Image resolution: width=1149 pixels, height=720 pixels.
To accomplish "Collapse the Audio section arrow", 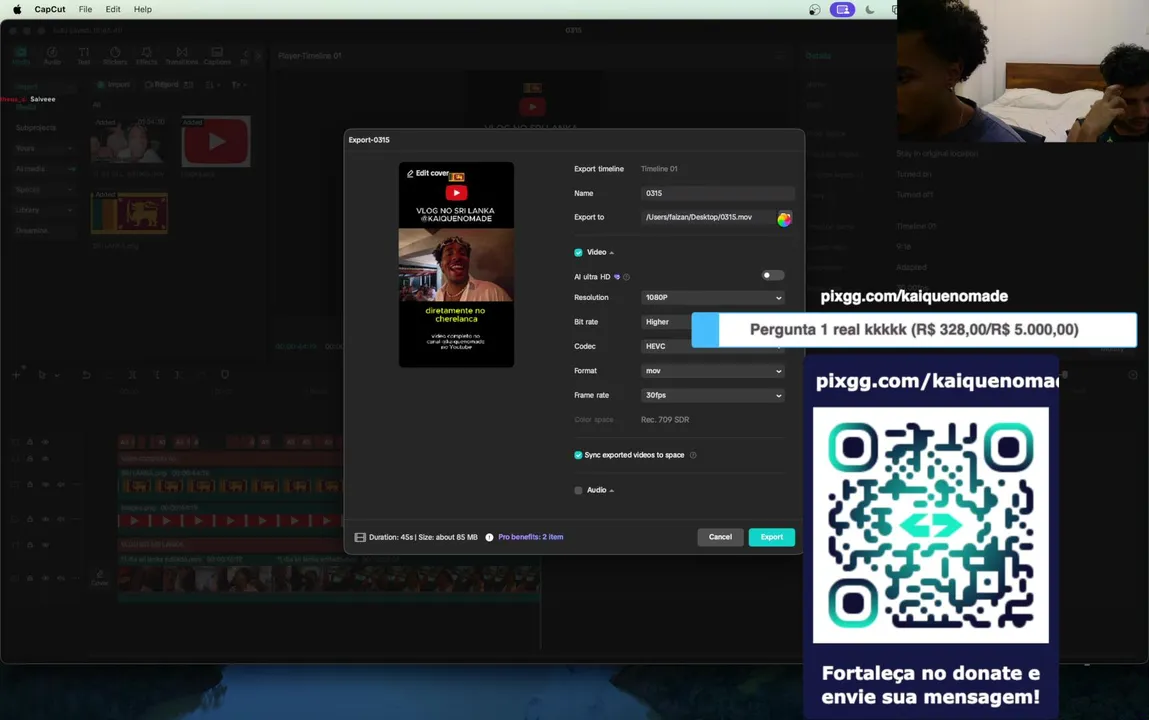I will [612, 491].
